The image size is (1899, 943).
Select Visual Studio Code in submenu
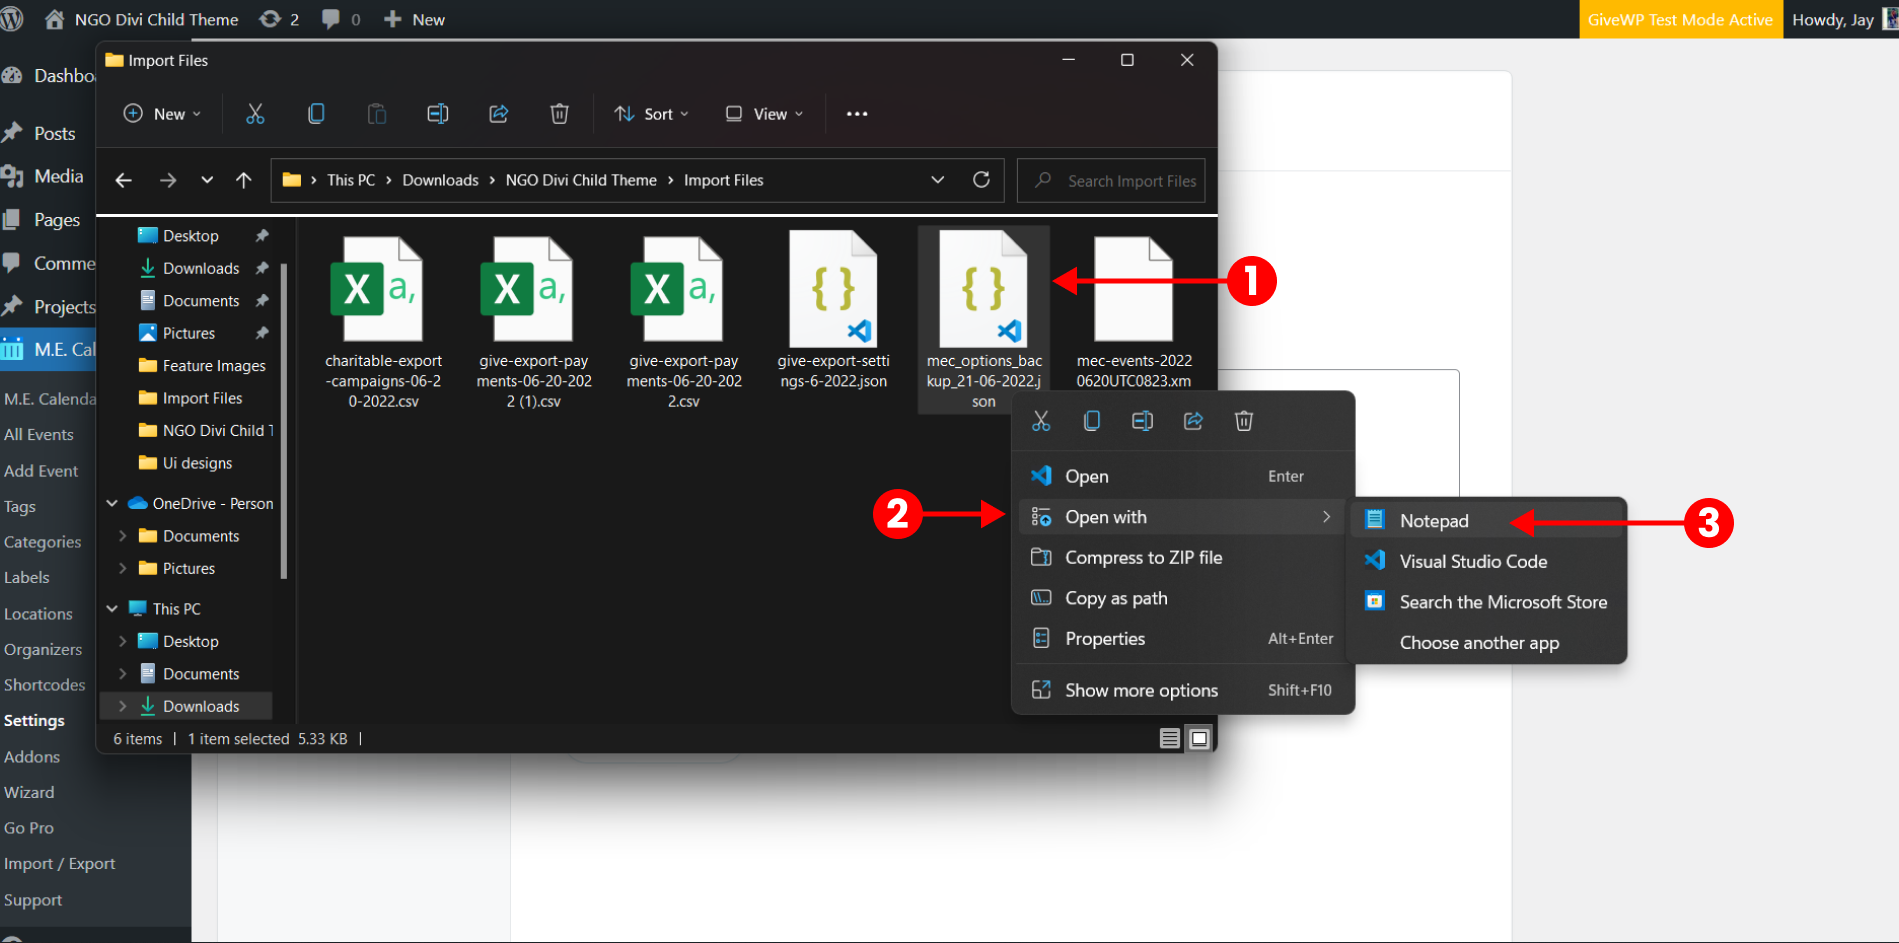click(1488, 561)
